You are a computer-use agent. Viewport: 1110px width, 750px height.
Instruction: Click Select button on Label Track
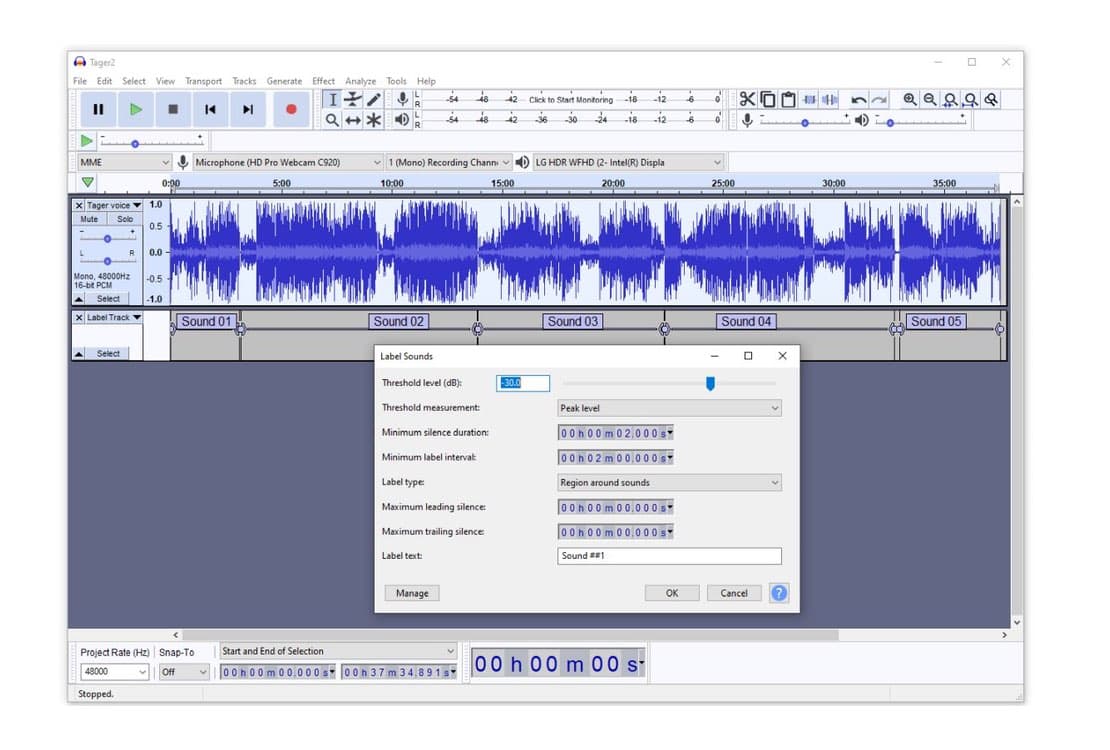click(x=108, y=353)
